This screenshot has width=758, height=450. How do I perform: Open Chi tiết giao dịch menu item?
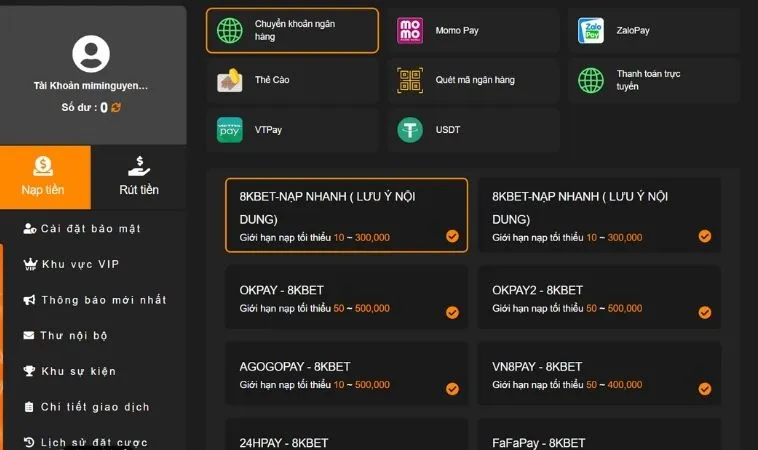(x=87, y=407)
